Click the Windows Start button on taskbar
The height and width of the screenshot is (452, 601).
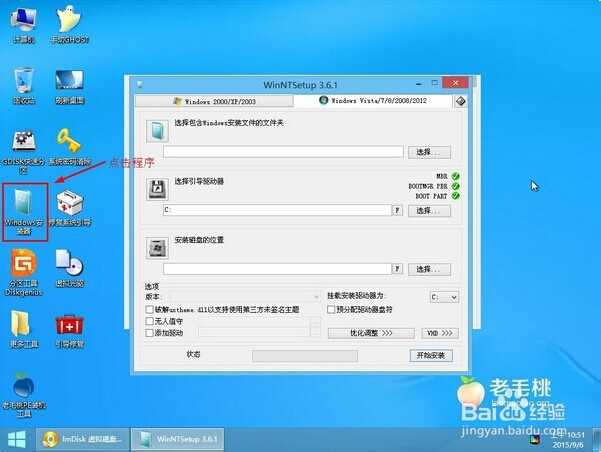(x=17, y=439)
